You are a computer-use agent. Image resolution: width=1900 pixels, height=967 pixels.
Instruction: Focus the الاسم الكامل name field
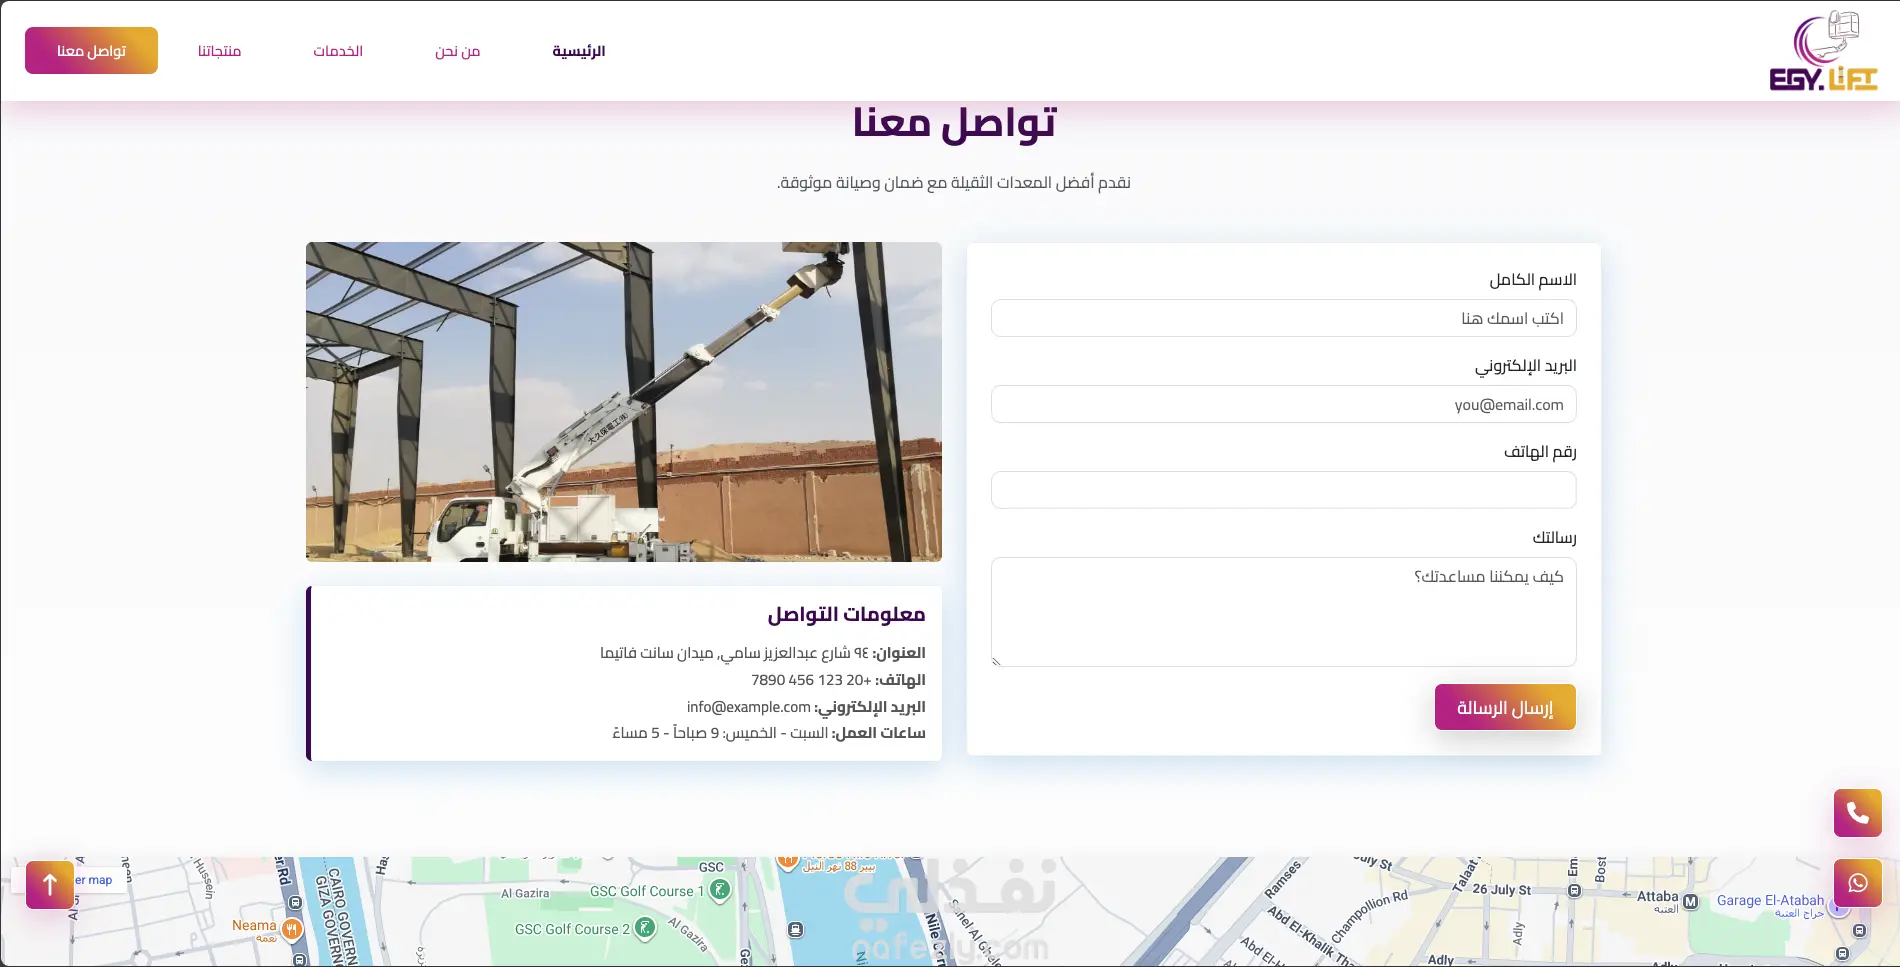click(1284, 318)
